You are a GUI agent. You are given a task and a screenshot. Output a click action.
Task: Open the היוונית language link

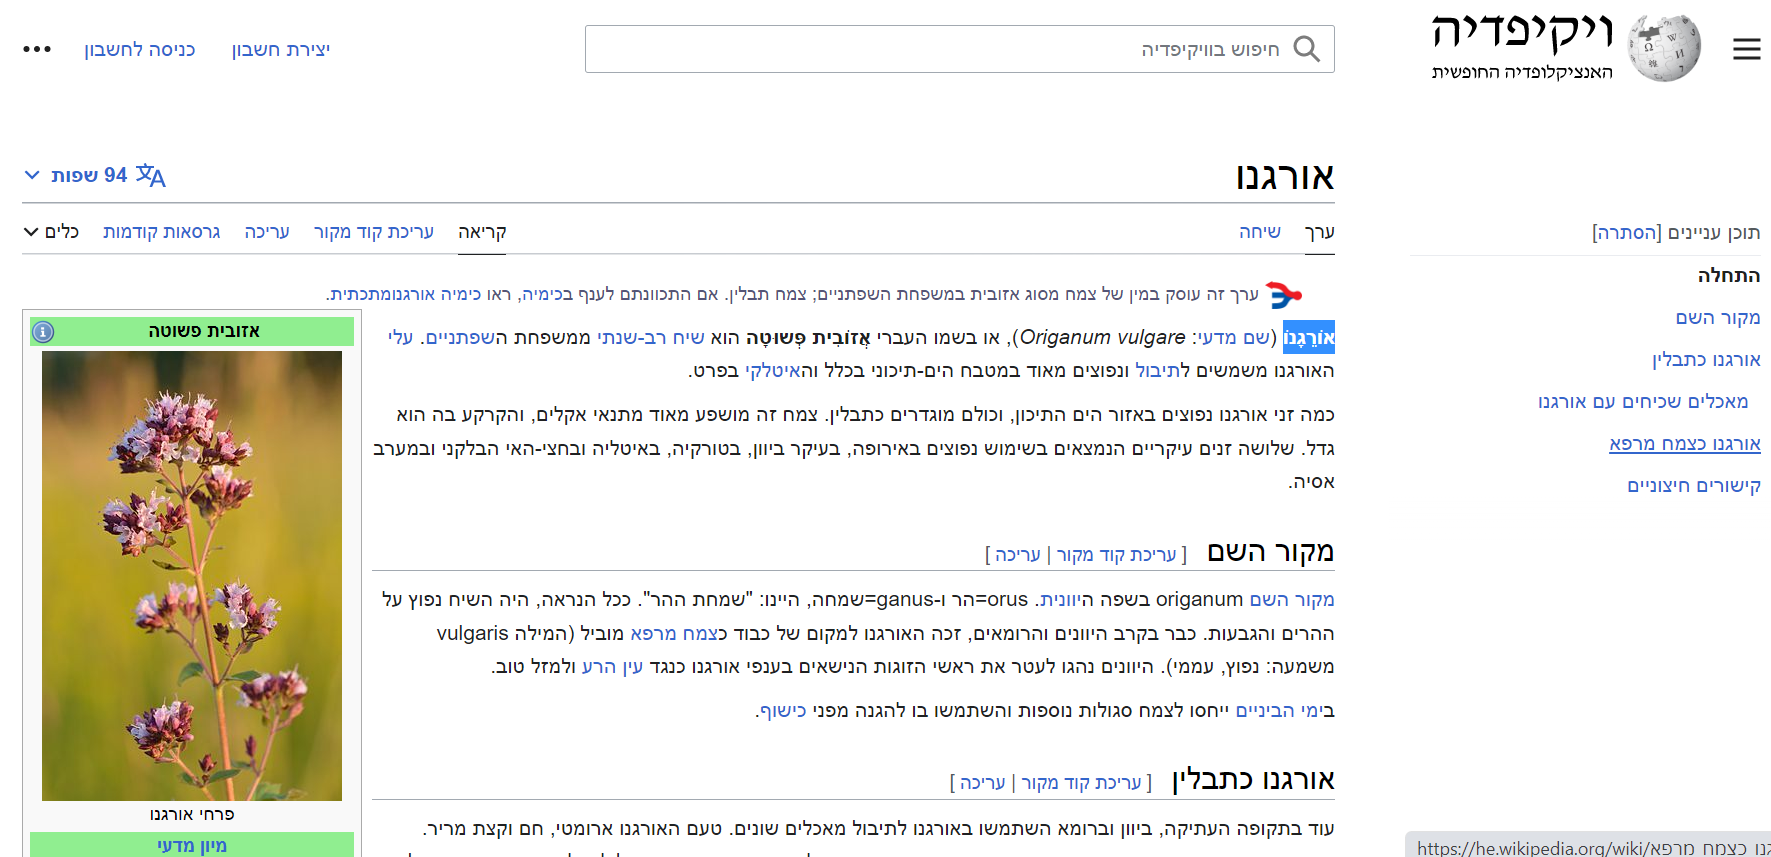(x=1068, y=600)
